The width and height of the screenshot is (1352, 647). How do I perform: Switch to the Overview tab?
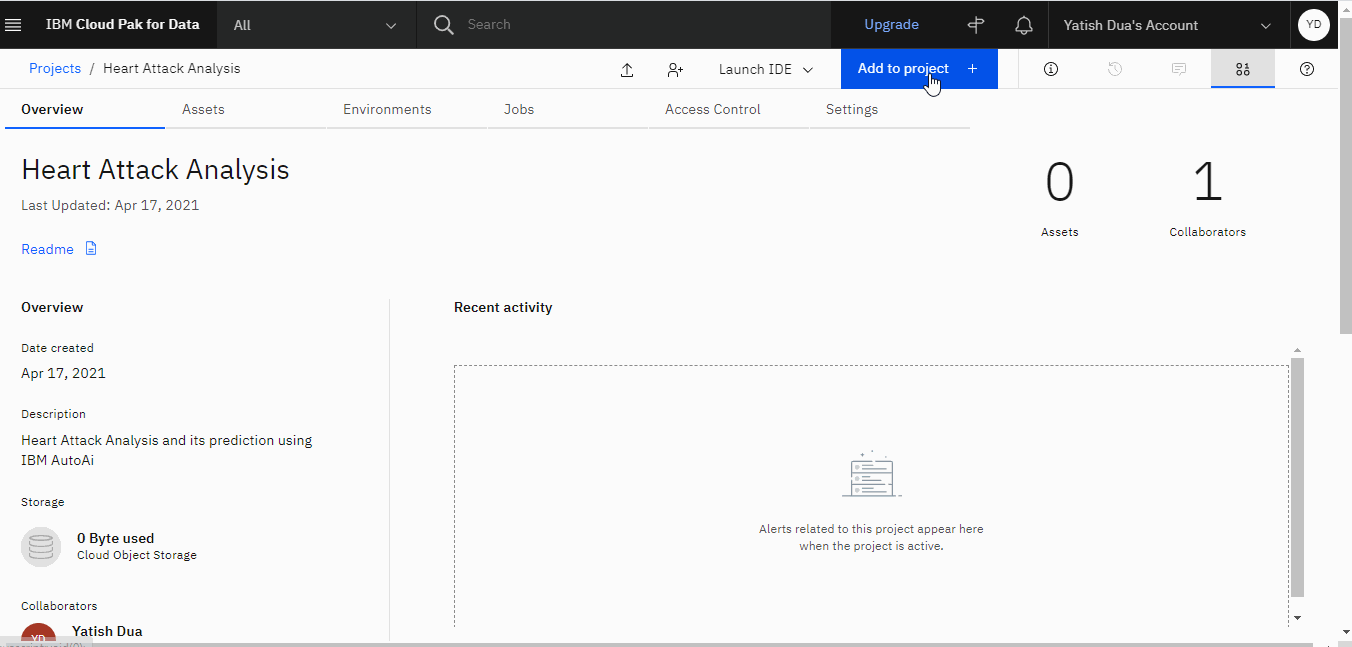[x=85, y=110]
